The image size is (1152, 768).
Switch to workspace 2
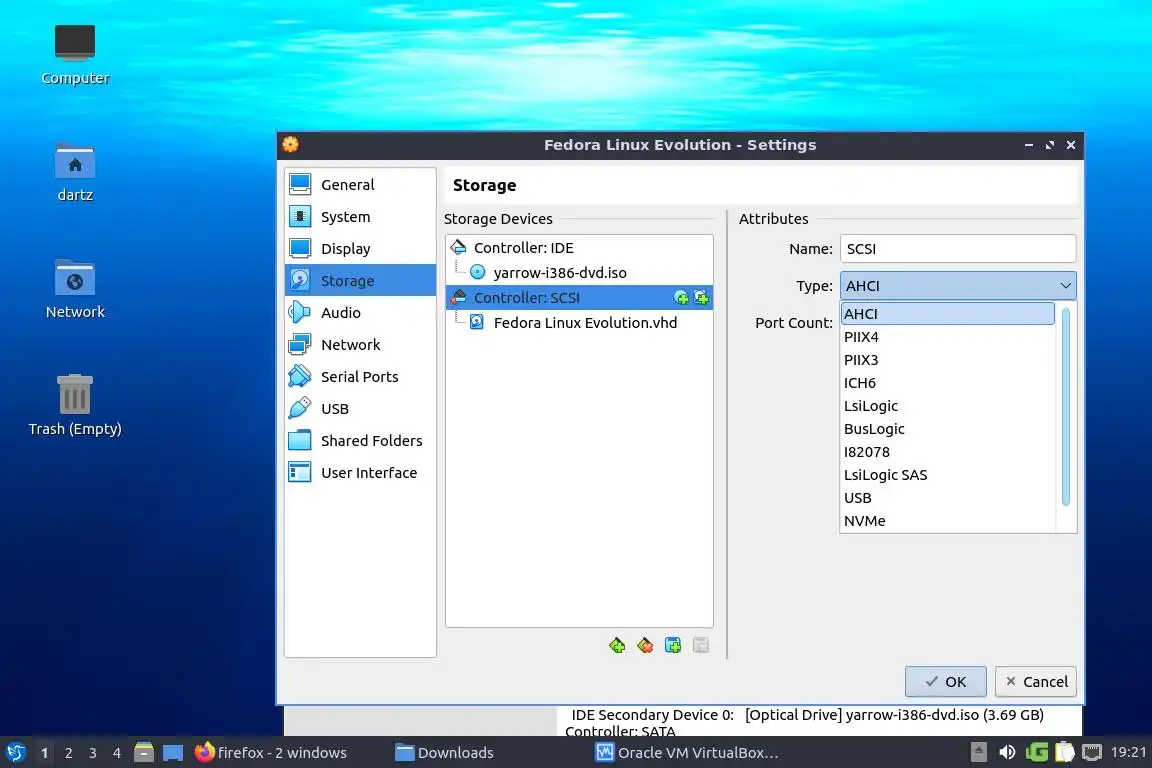(69, 753)
